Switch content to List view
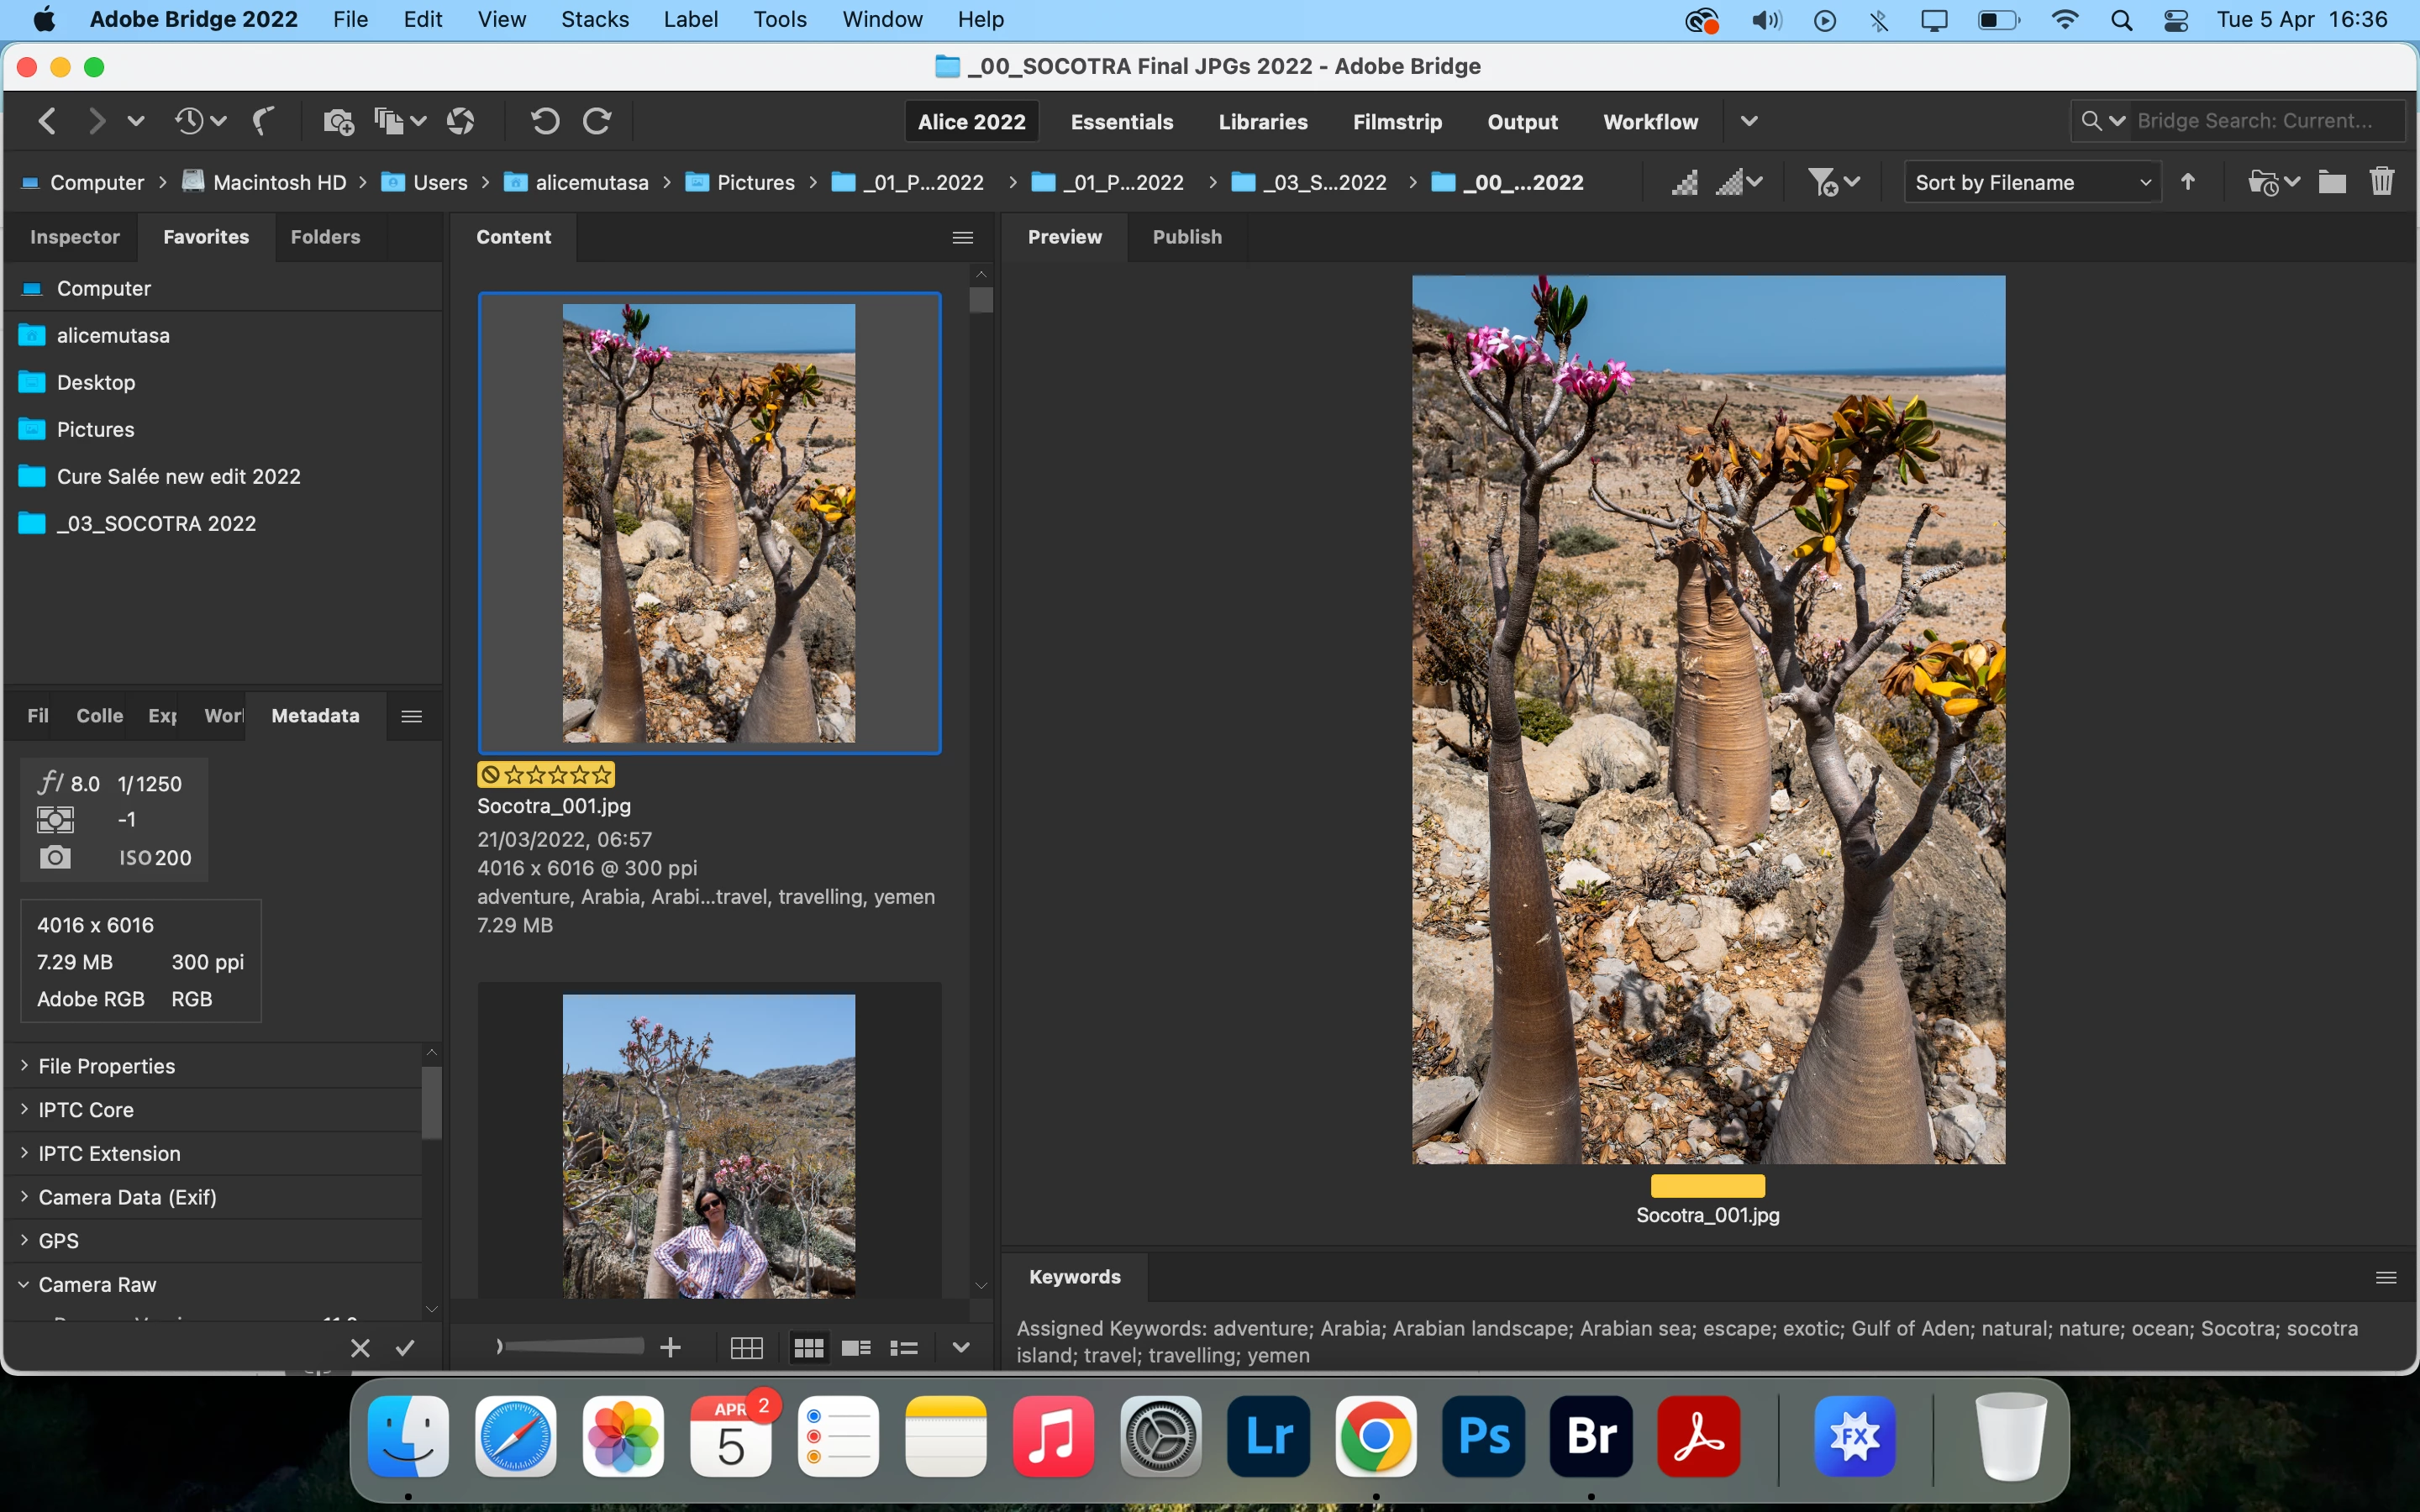This screenshot has width=2420, height=1512. pos(904,1348)
